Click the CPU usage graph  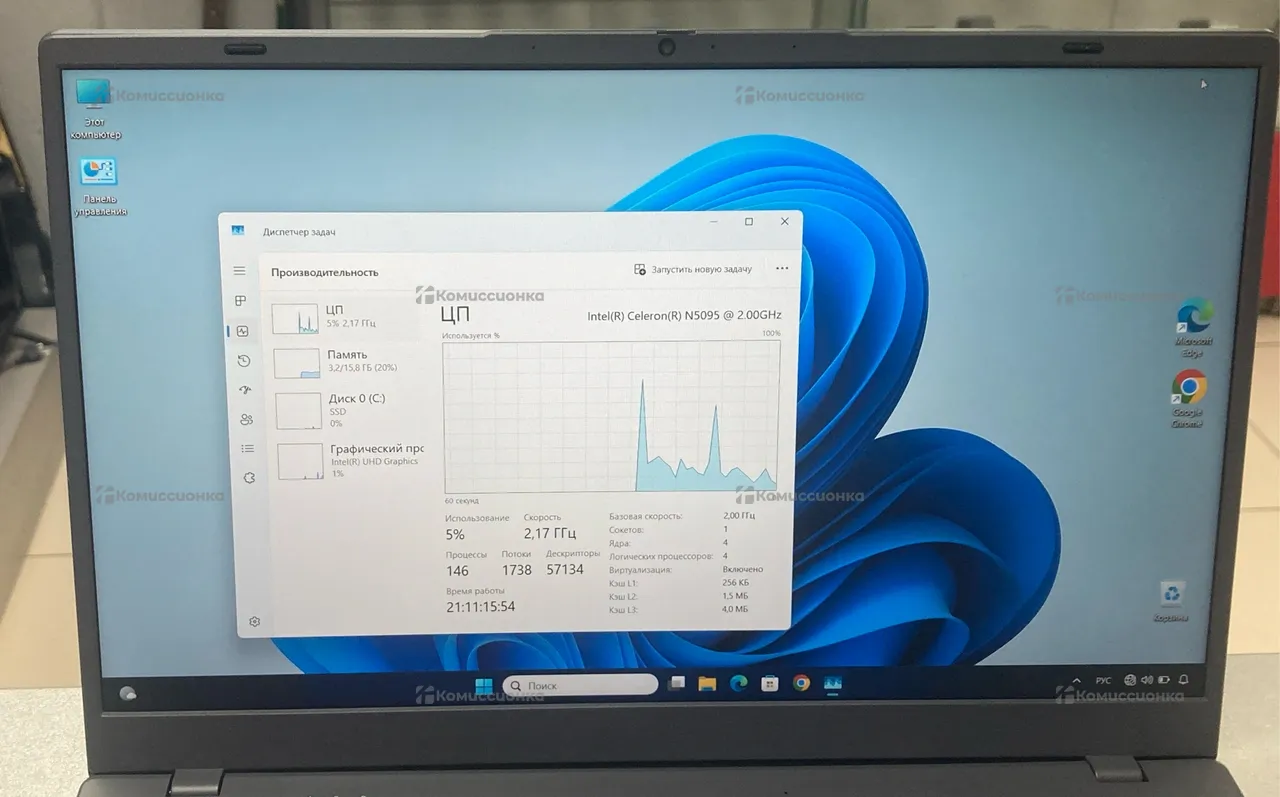click(611, 416)
